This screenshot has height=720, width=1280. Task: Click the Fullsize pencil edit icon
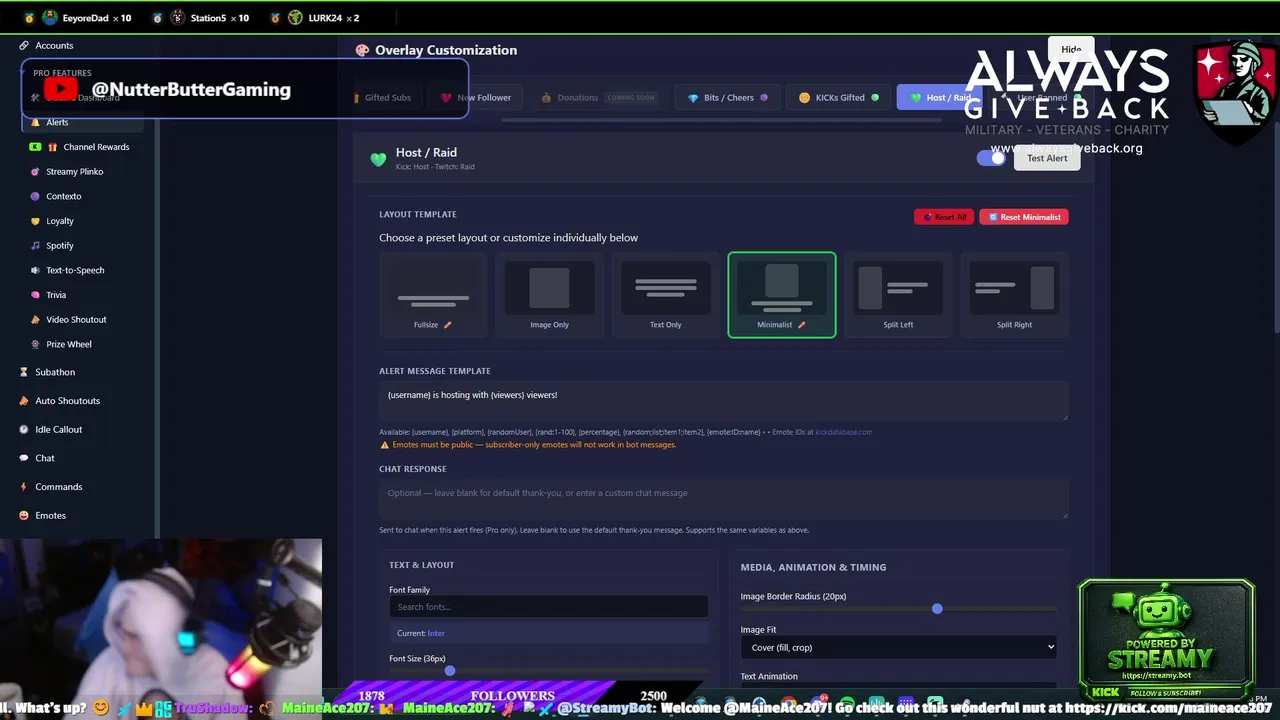click(448, 325)
